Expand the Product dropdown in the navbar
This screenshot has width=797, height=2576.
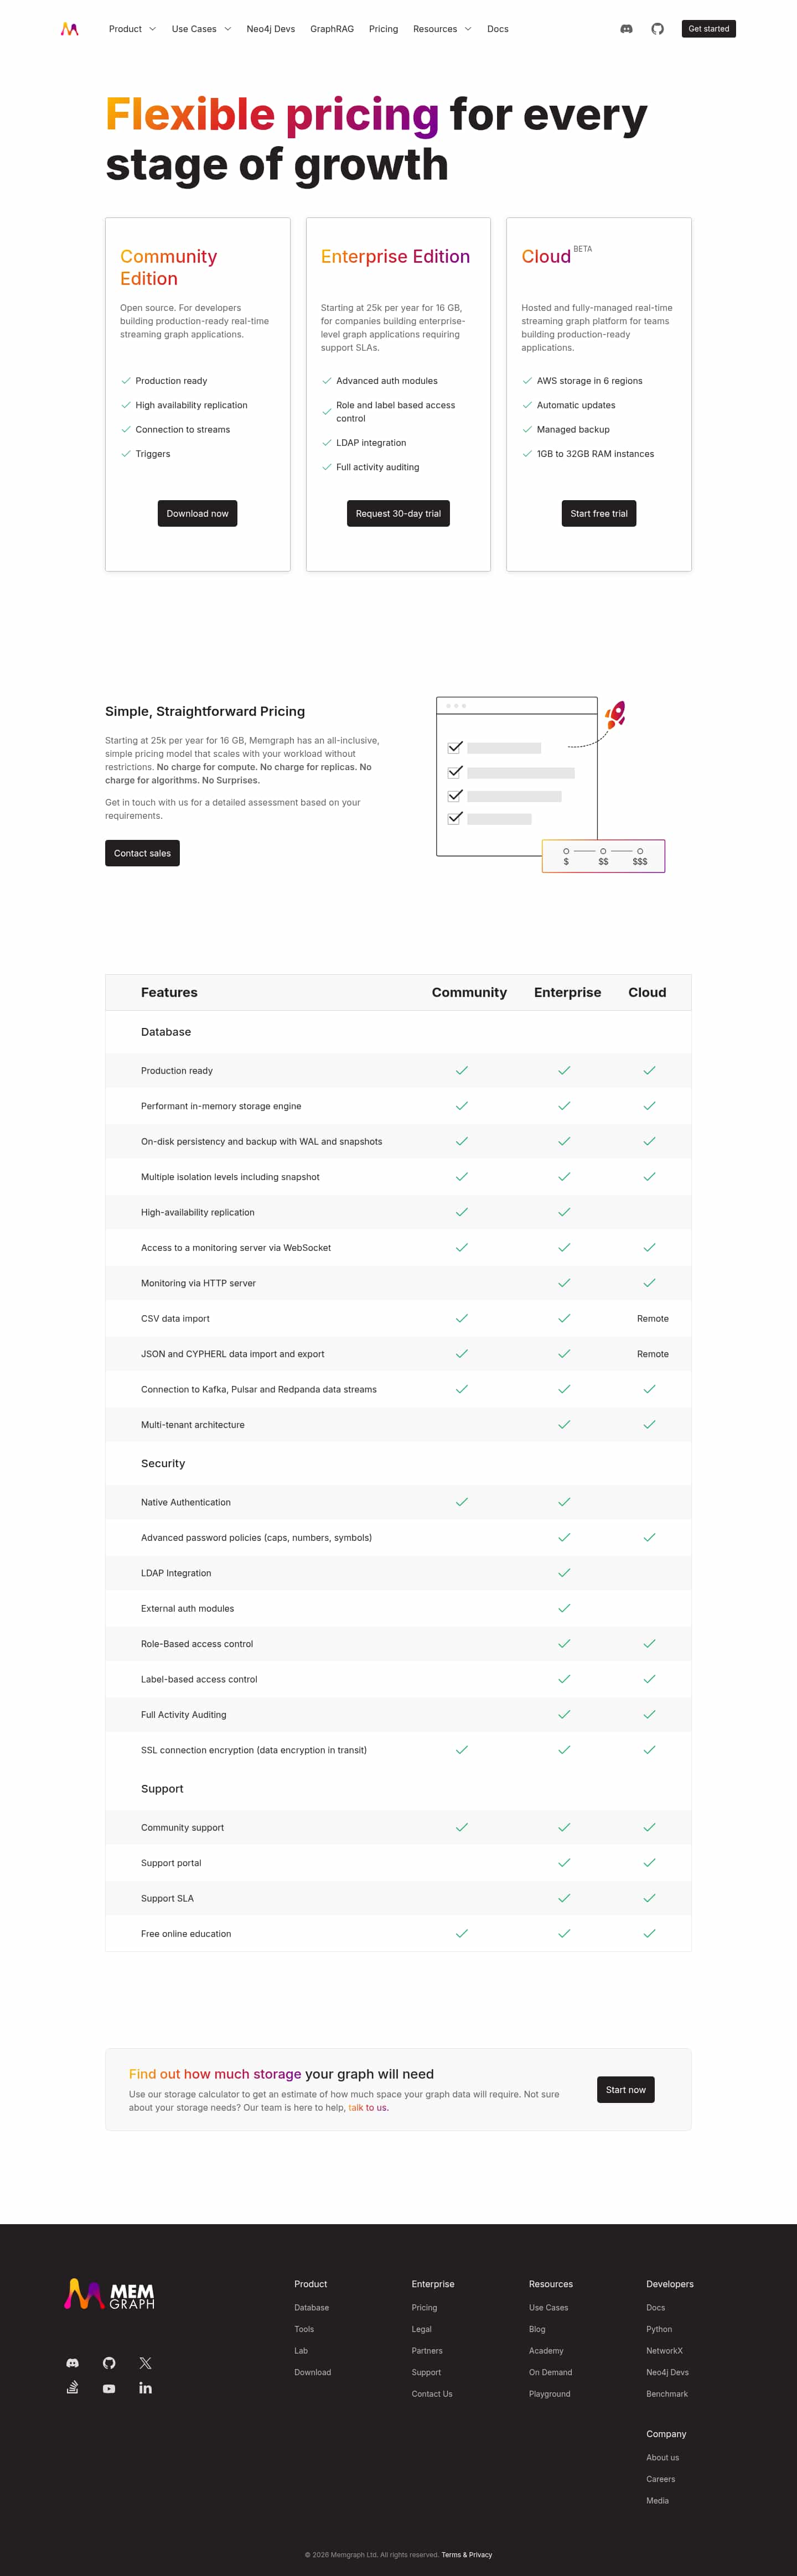click(x=132, y=29)
